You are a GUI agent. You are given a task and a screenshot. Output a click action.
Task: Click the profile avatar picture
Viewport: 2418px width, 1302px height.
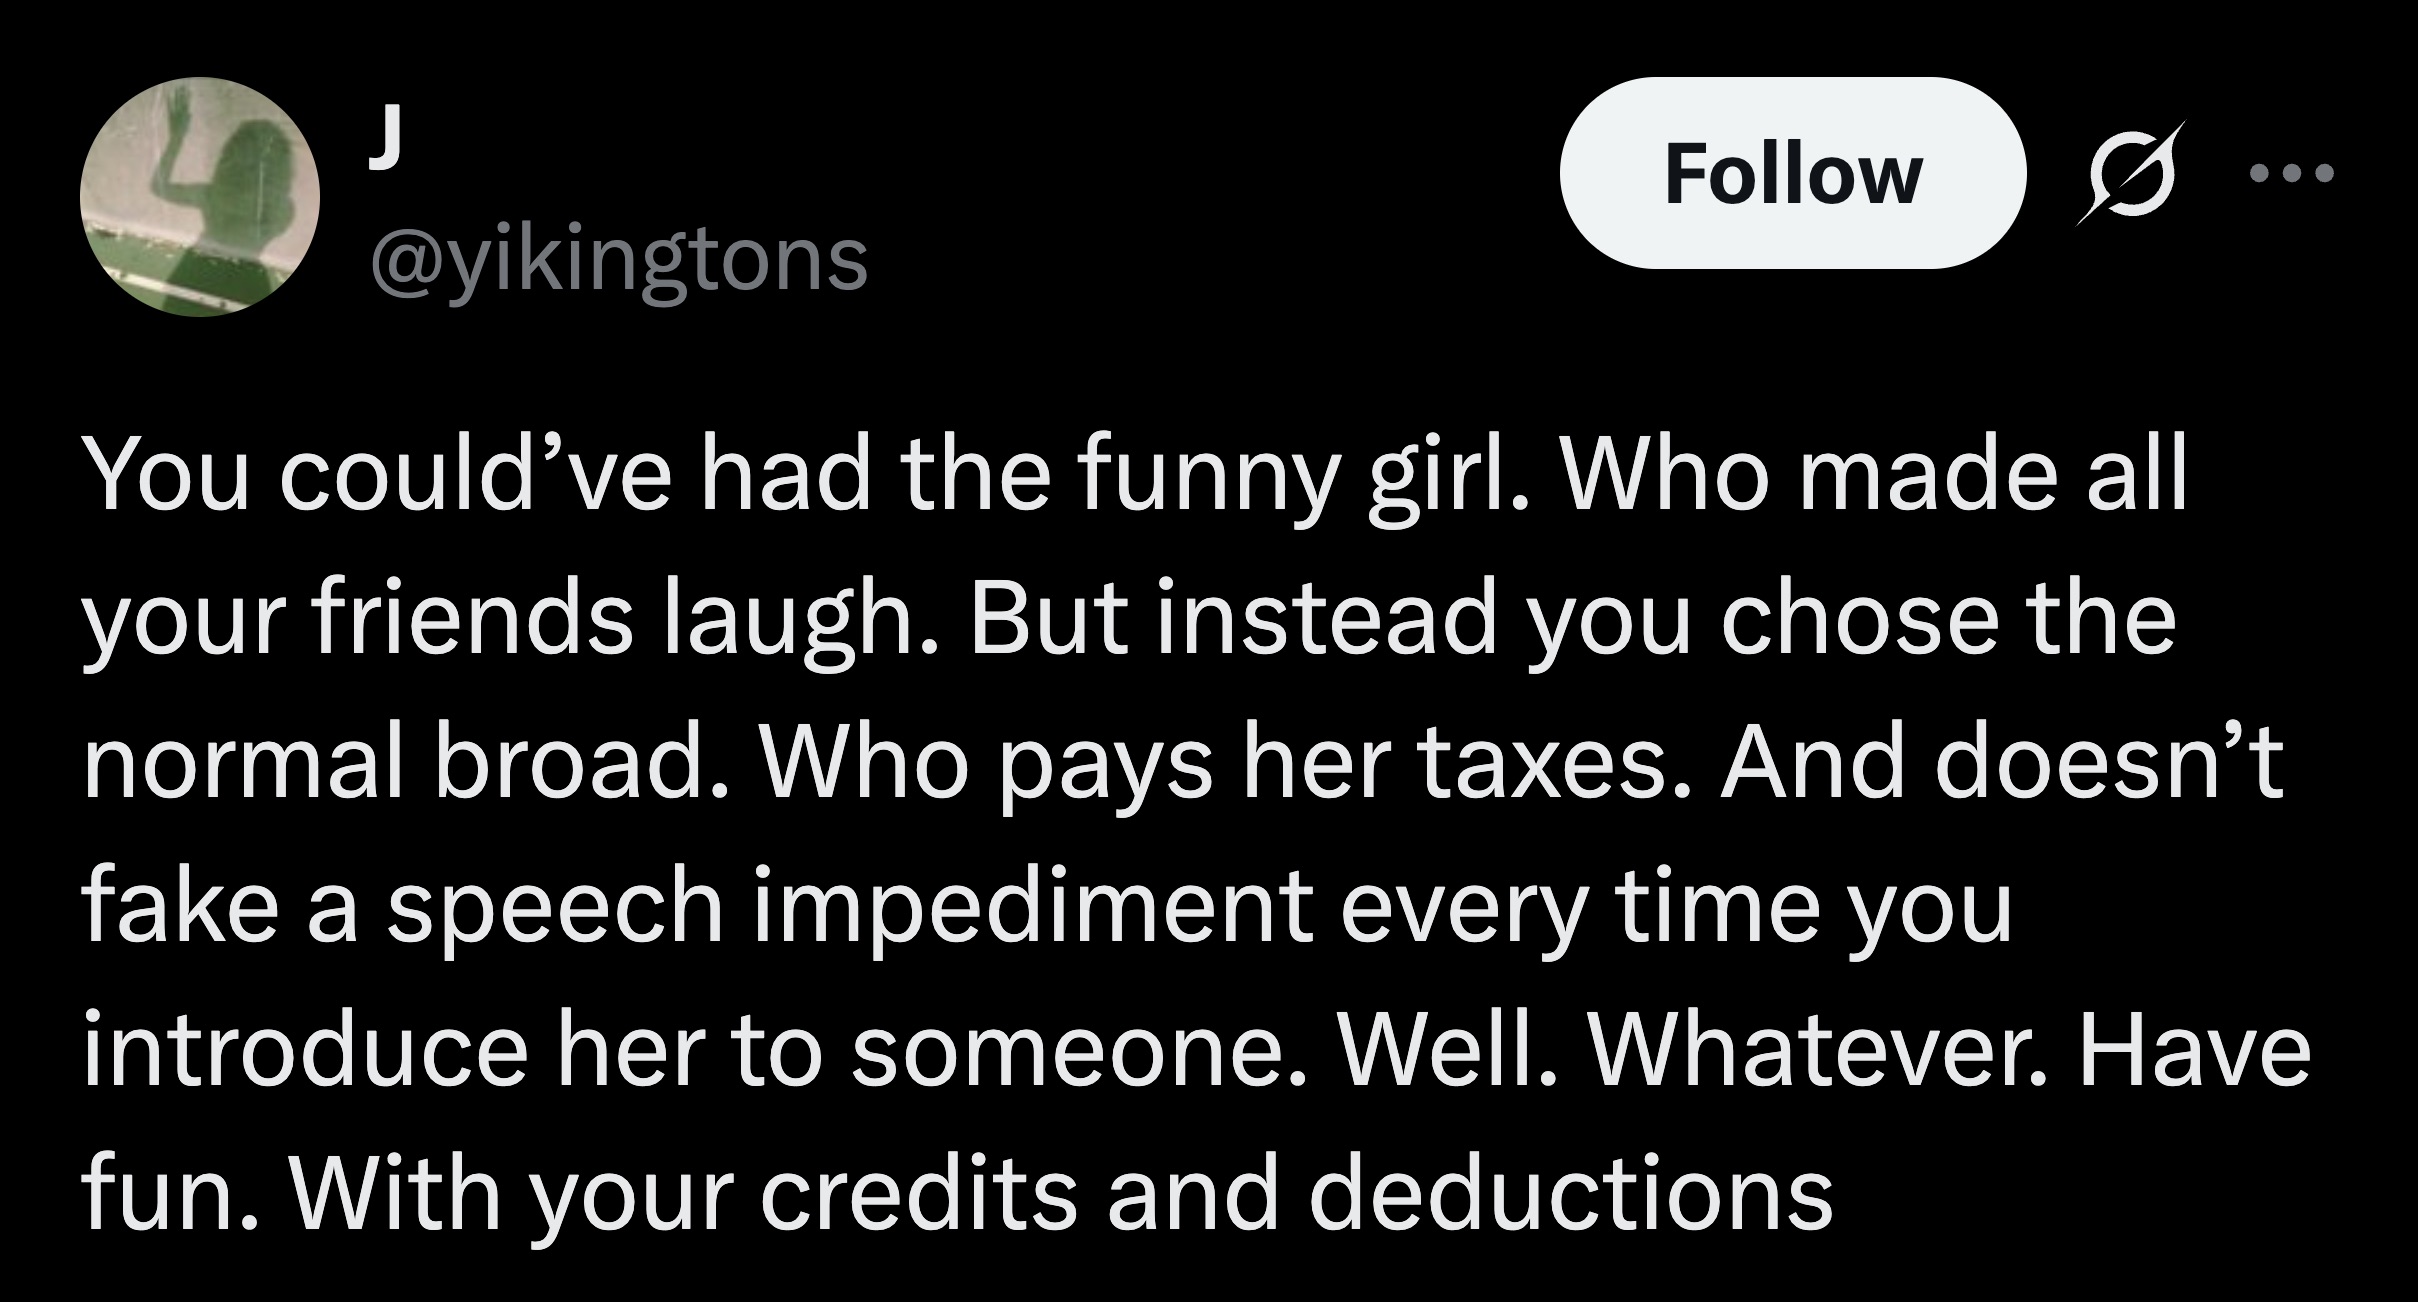[200, 197]
